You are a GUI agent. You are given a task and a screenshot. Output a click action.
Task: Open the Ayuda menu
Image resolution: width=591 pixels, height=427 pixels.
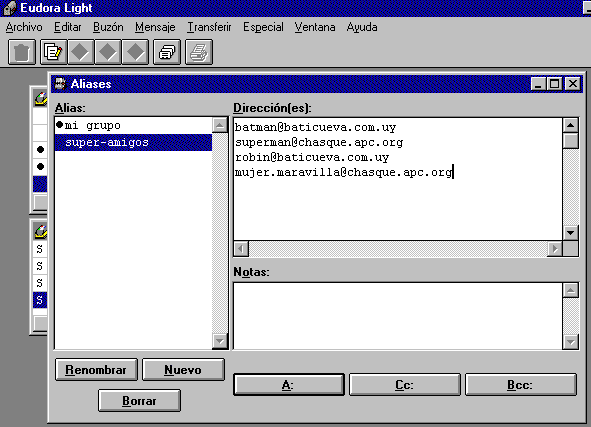point(362,27)
